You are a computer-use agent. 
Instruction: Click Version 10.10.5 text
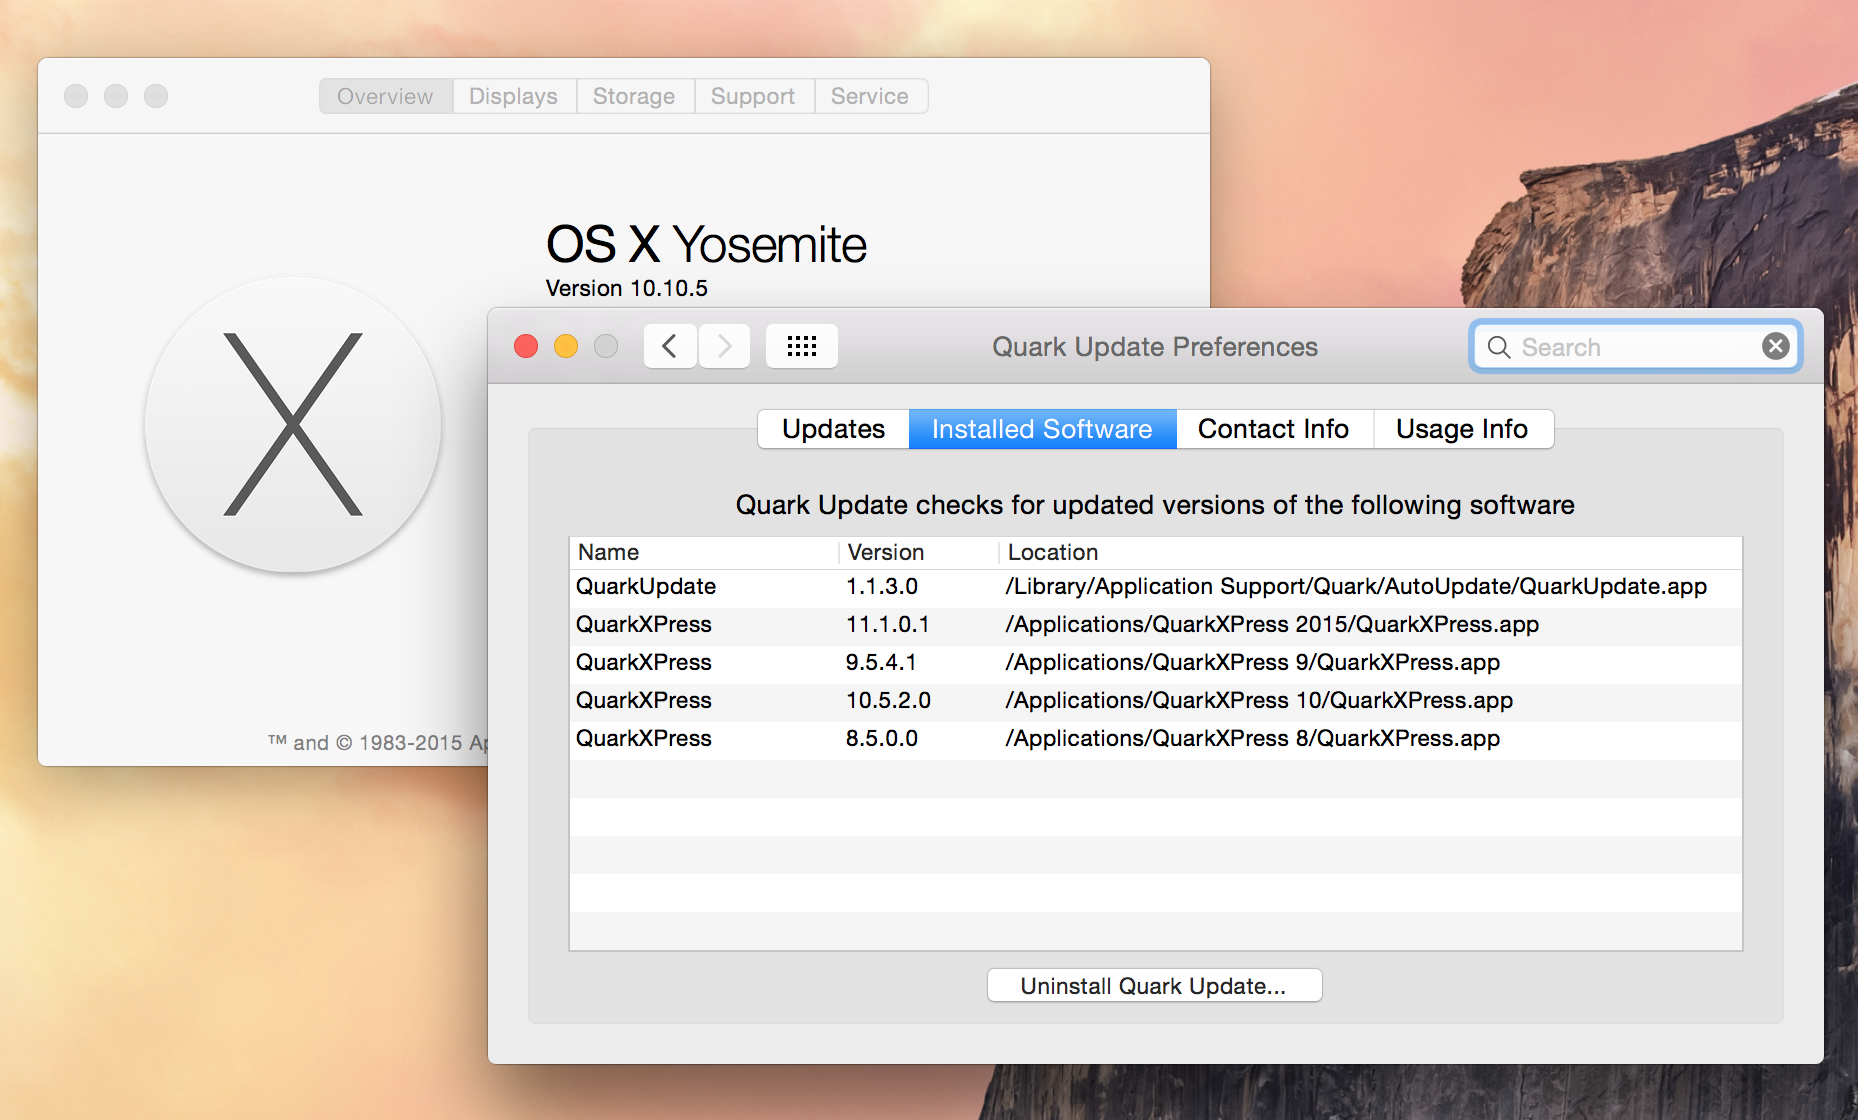pyautogui.click(x=627, y=288)
